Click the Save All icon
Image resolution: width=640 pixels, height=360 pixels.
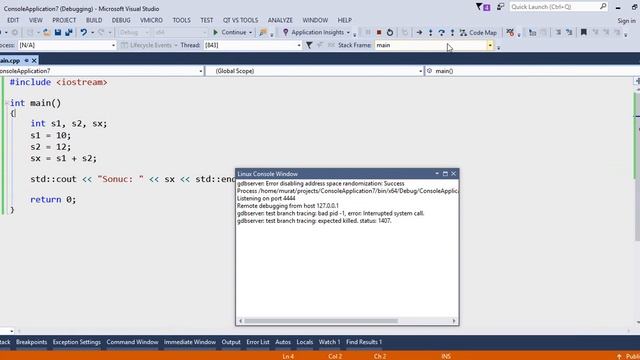click(69, 32)
